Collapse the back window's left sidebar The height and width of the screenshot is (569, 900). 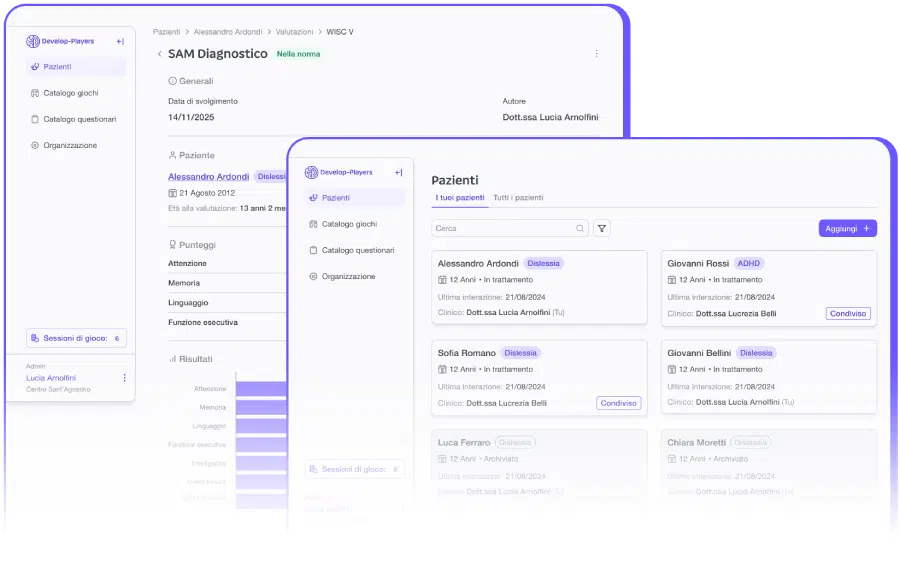coord(120,41)
